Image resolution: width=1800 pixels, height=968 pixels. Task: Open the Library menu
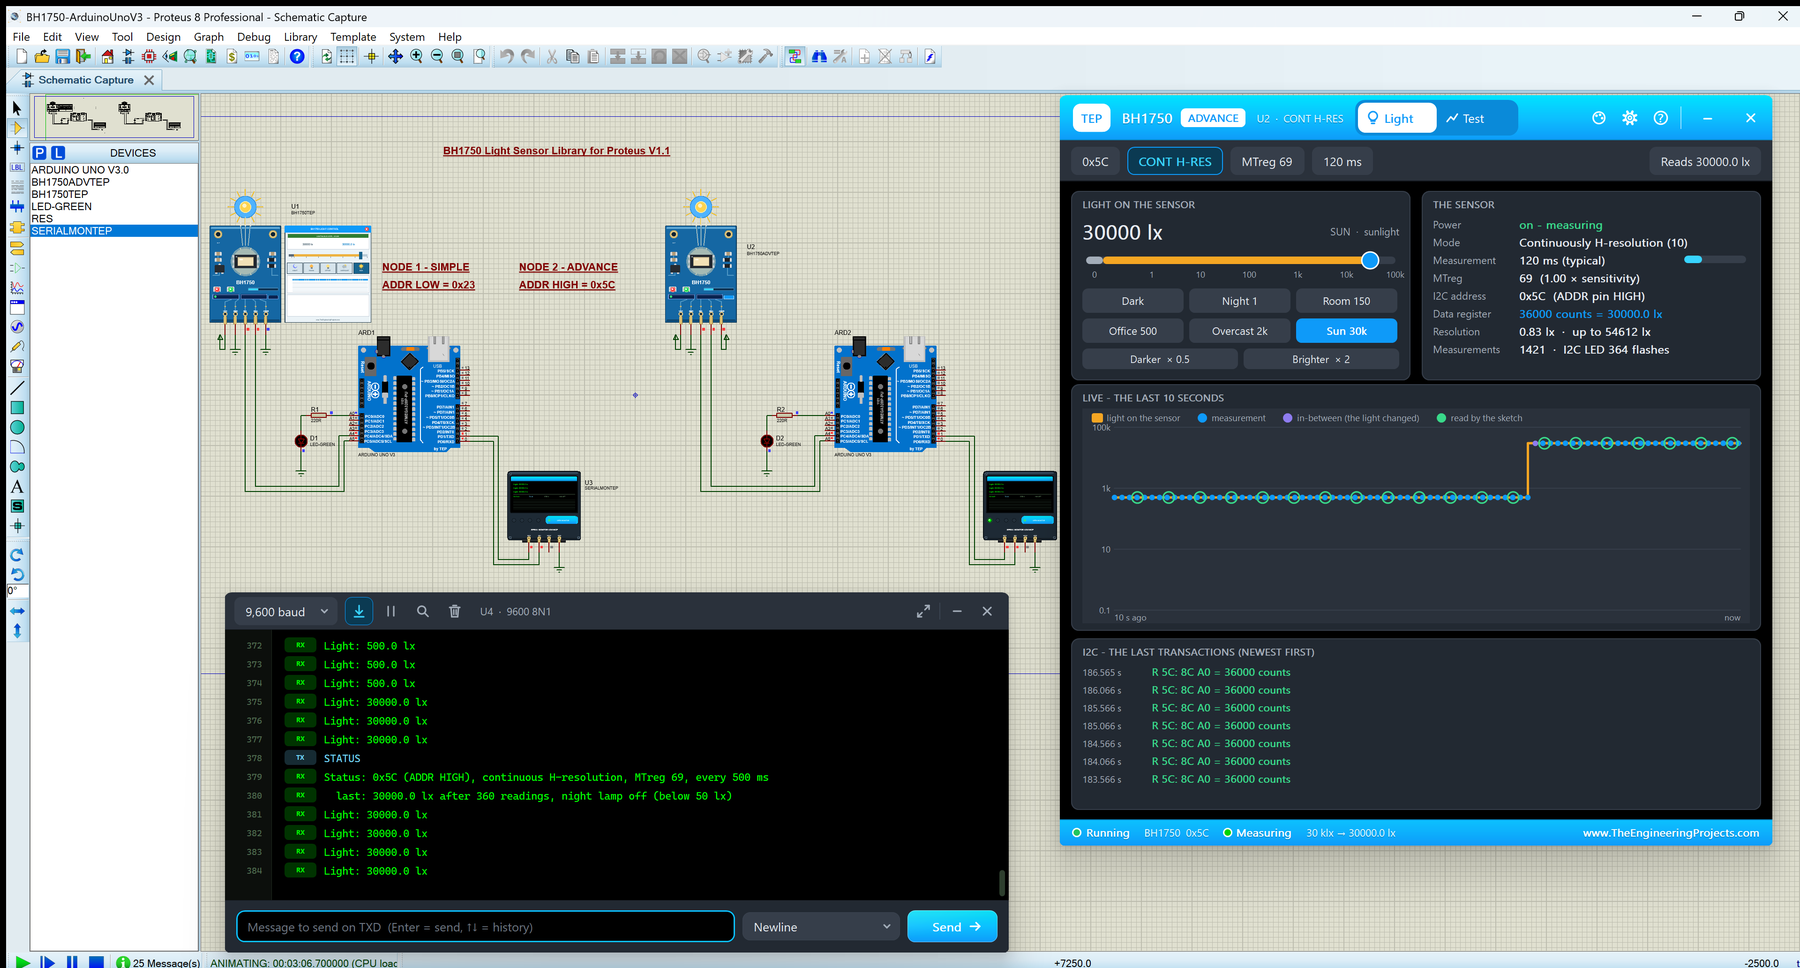pos(300,37)
